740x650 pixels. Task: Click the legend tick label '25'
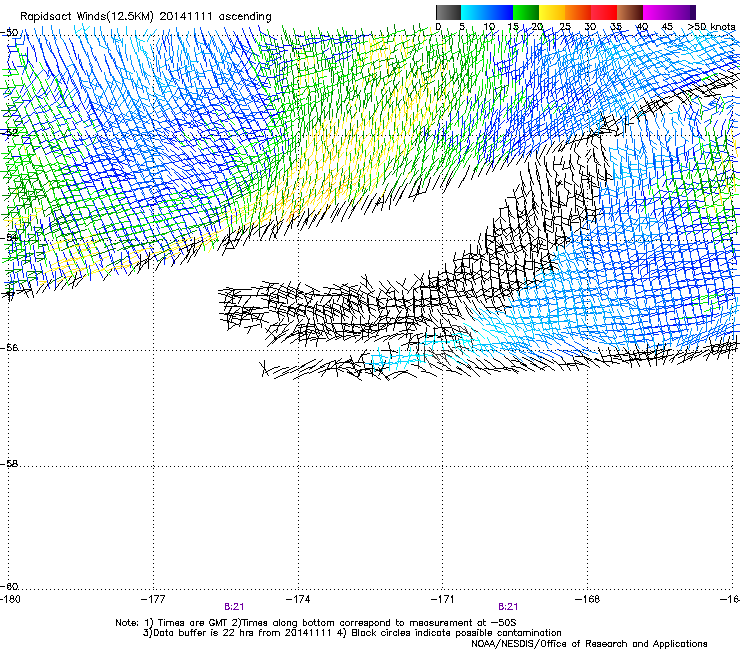click(564, 27)
